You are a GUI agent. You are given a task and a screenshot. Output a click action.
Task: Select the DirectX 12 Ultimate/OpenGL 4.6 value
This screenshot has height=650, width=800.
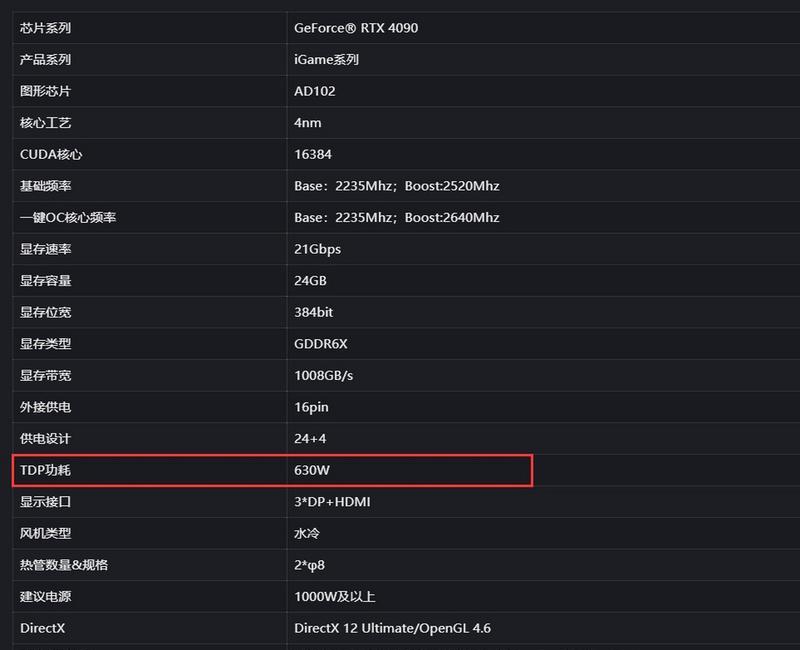(x=392, y=629)
